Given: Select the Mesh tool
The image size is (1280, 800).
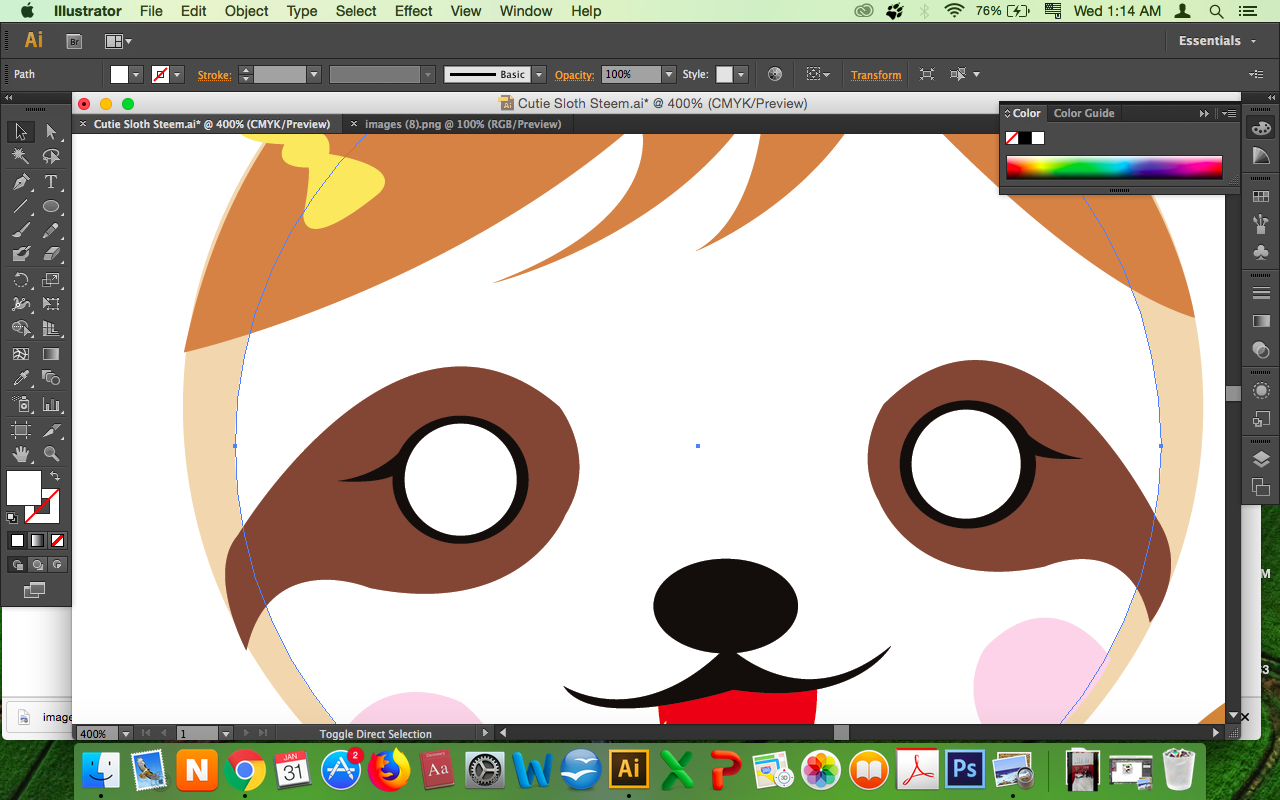Looking at the screenshot, I should (x=21, y=354).
